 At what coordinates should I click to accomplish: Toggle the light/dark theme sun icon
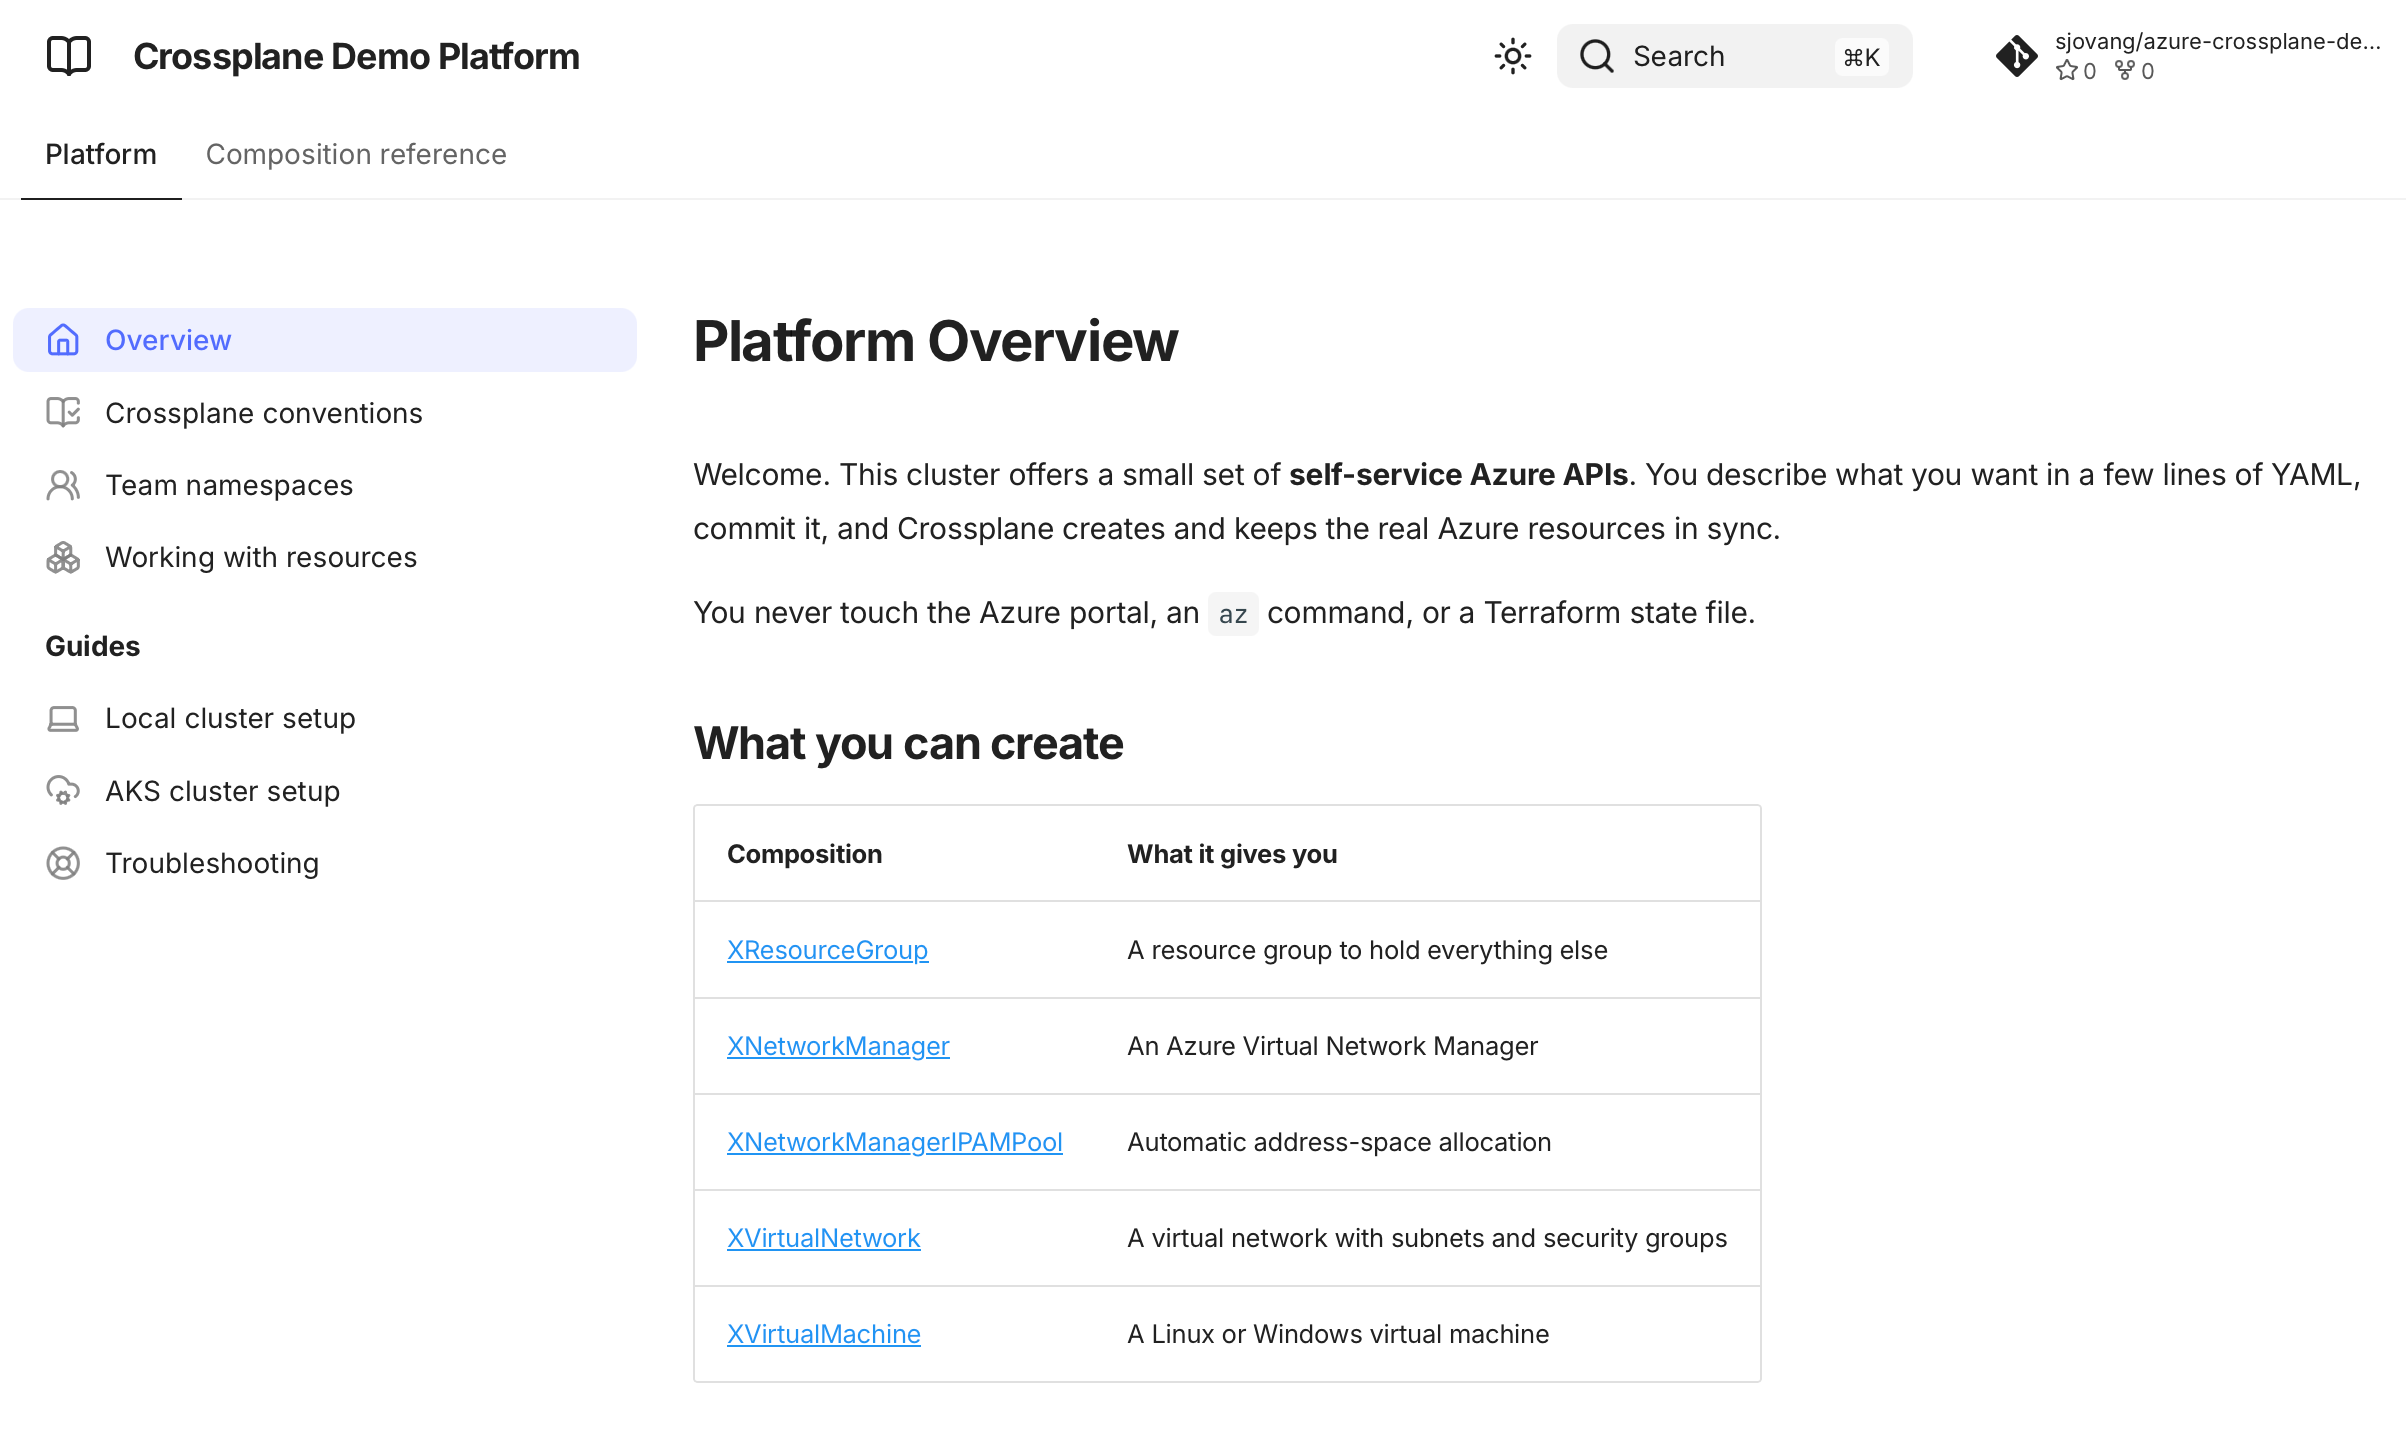[x=1513, y=56]
